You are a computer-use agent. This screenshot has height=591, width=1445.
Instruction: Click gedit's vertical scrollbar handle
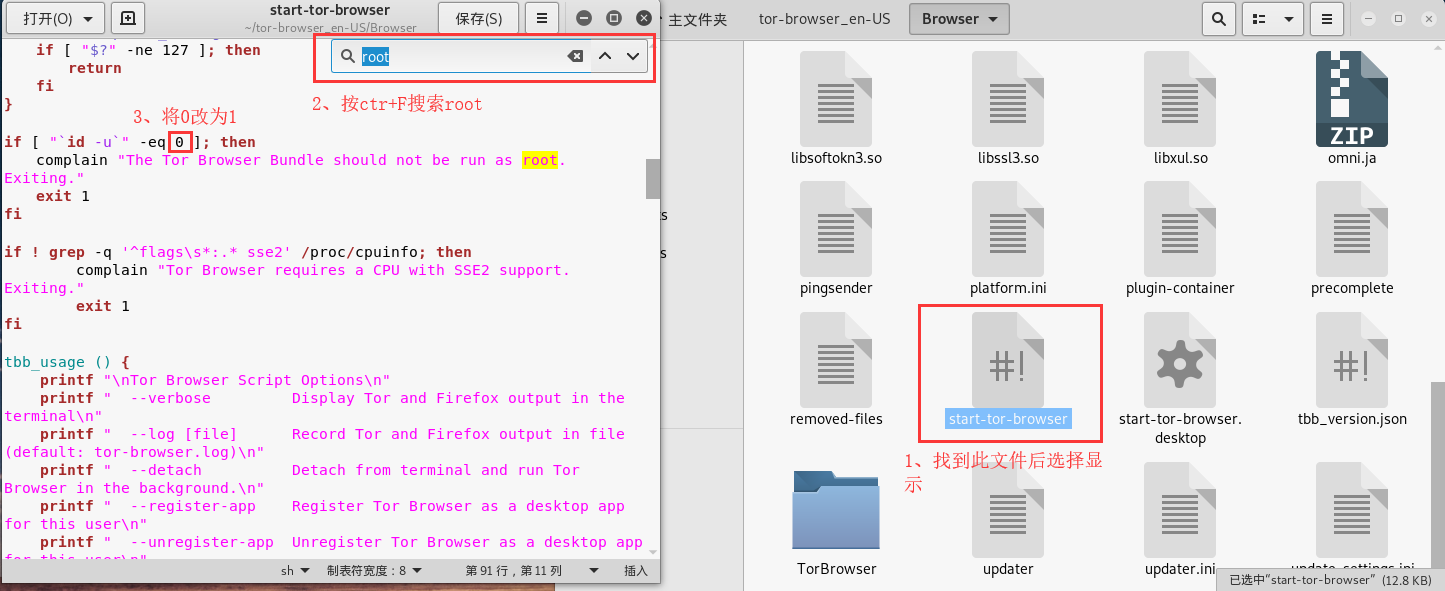653,179
